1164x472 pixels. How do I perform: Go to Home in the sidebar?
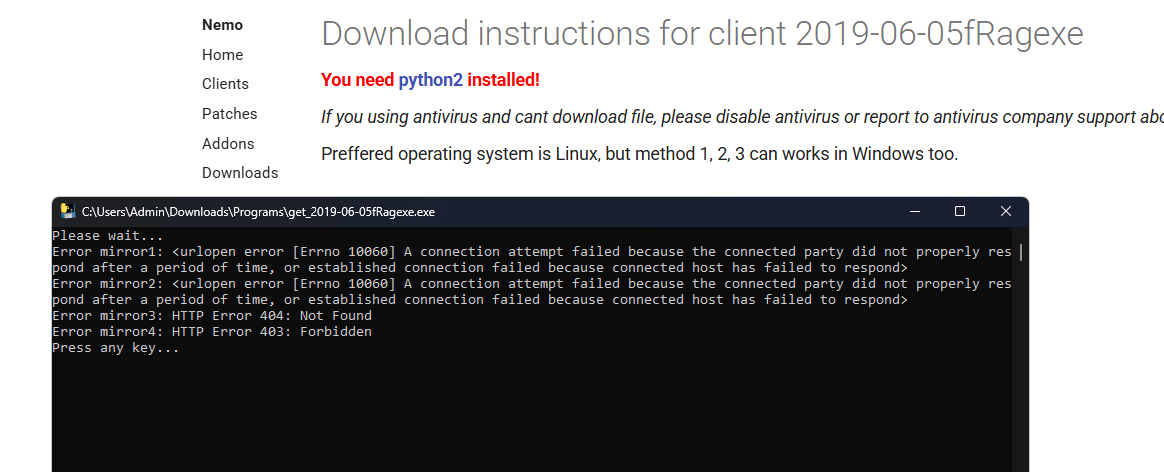222,55
